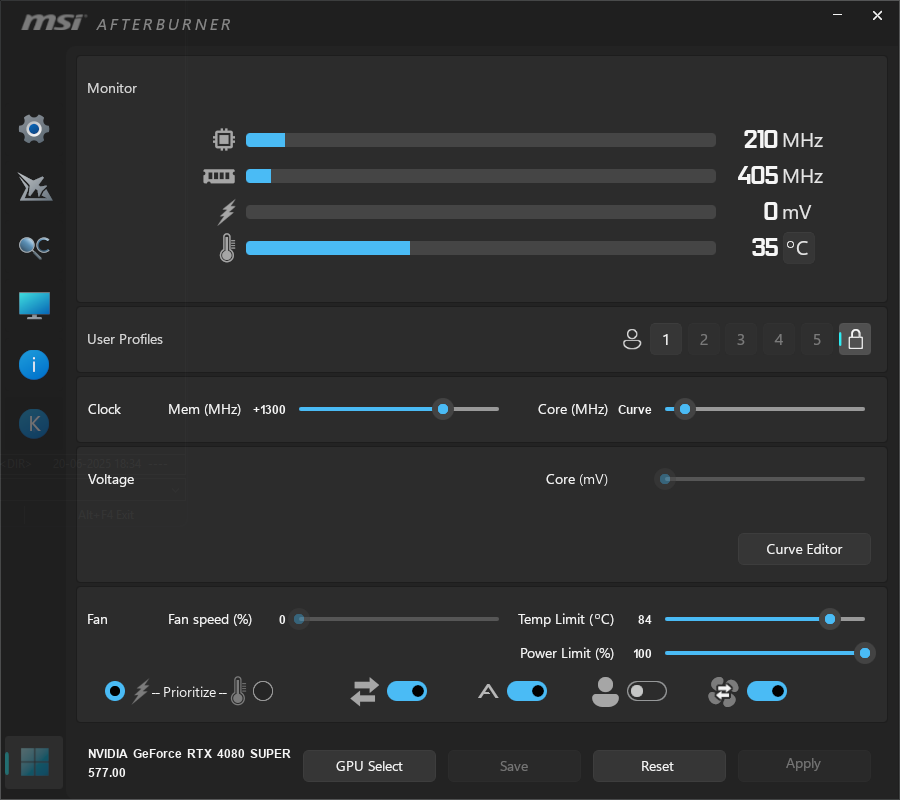Screen dimensions: 900x800
Task: Select prioritize temperature radio button
Action: (x=263, y=691)
